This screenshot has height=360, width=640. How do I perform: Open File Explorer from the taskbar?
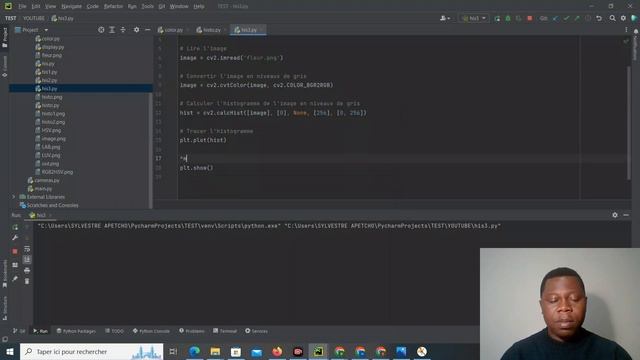click(216, 351)
